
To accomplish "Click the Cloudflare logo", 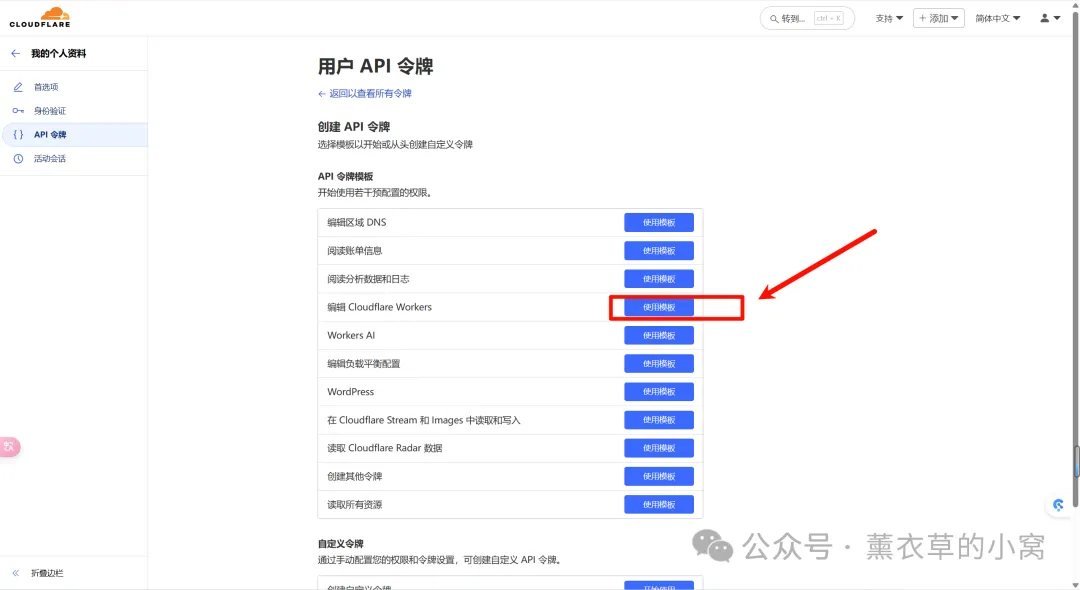I will point(40,17).
